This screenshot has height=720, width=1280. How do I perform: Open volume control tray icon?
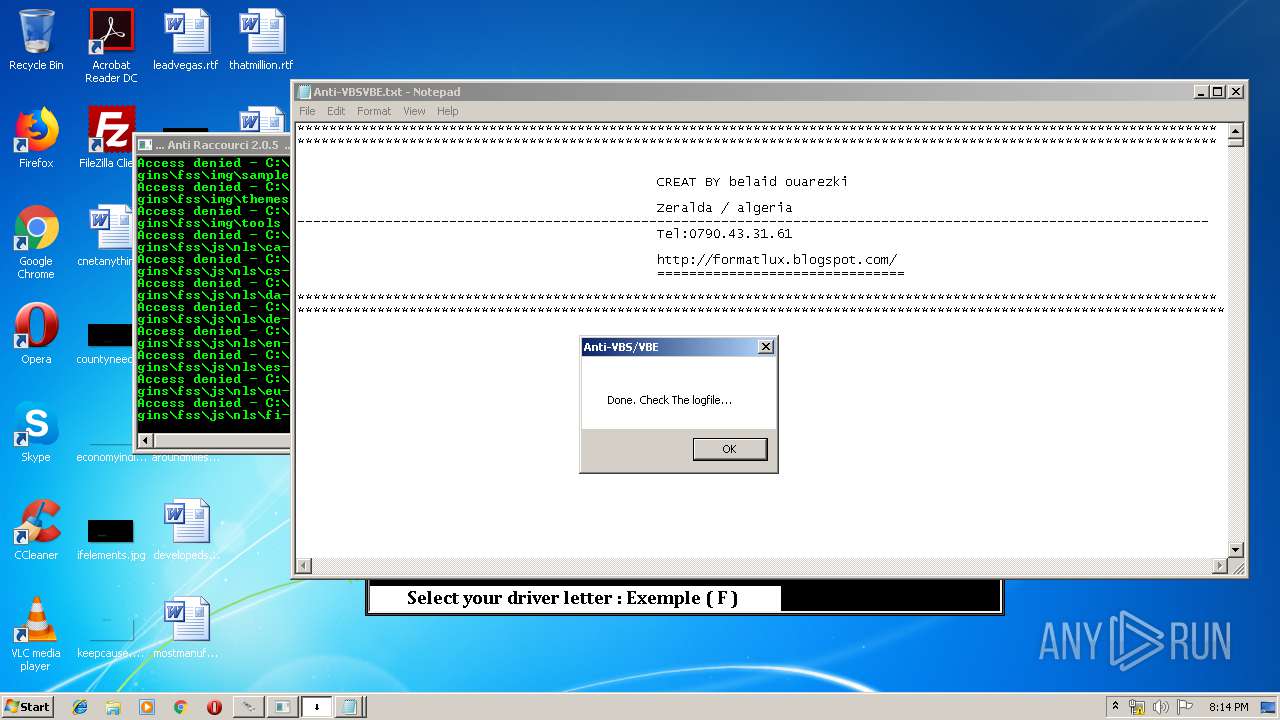pyautogui.click(x=1162, y=707)
